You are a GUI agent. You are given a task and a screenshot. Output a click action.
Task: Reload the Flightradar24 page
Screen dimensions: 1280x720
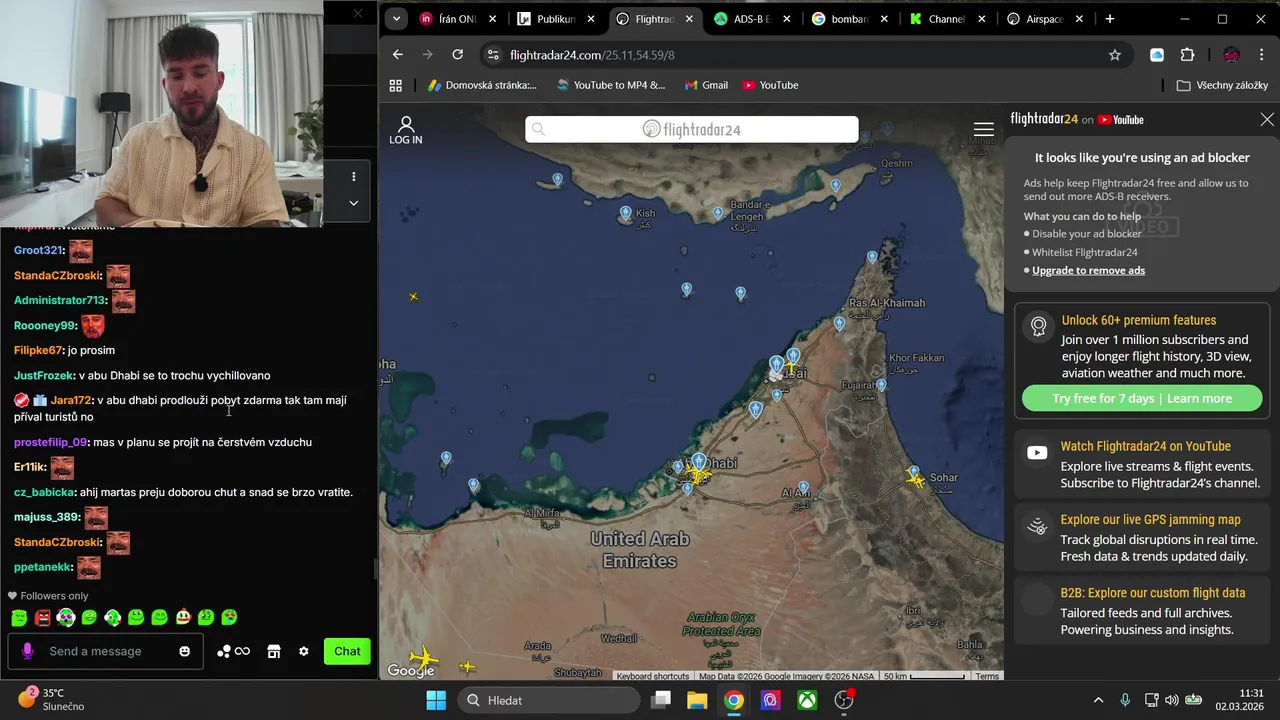click(457, 55)
